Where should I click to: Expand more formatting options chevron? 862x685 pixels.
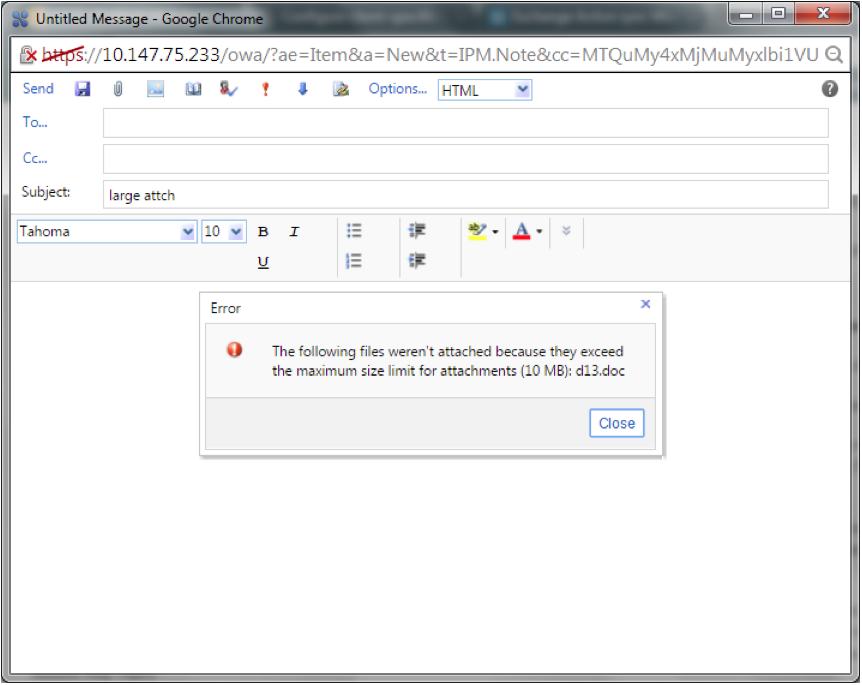point(566,231)
